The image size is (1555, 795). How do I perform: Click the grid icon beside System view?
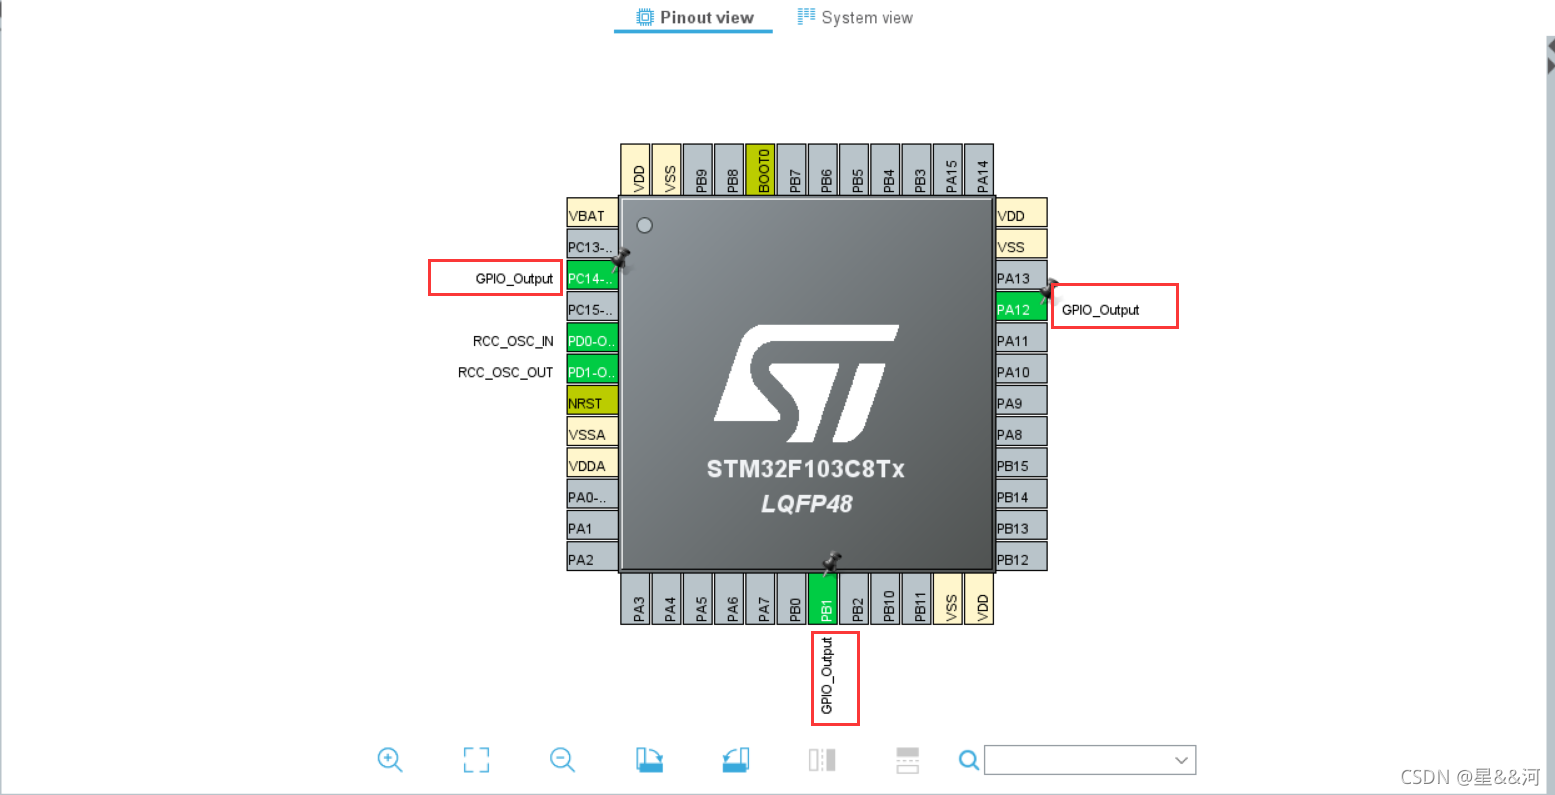pyautogui.click(x=806, y=17)
